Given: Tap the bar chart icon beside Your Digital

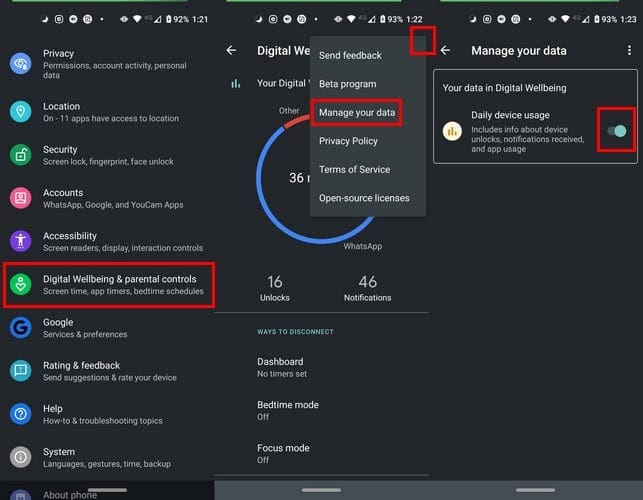Looking at the screenshot, I should [235, 84].
